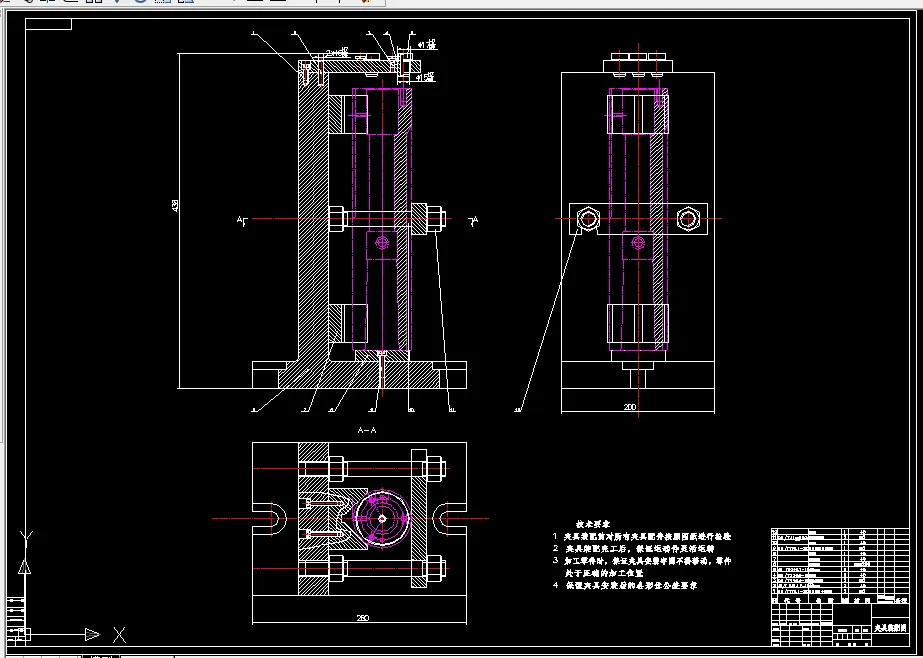This screenshot has width=923, height=658.
Task: Select technical requirement line number 1
Action: pyautogui.click(x=642, y=537)
